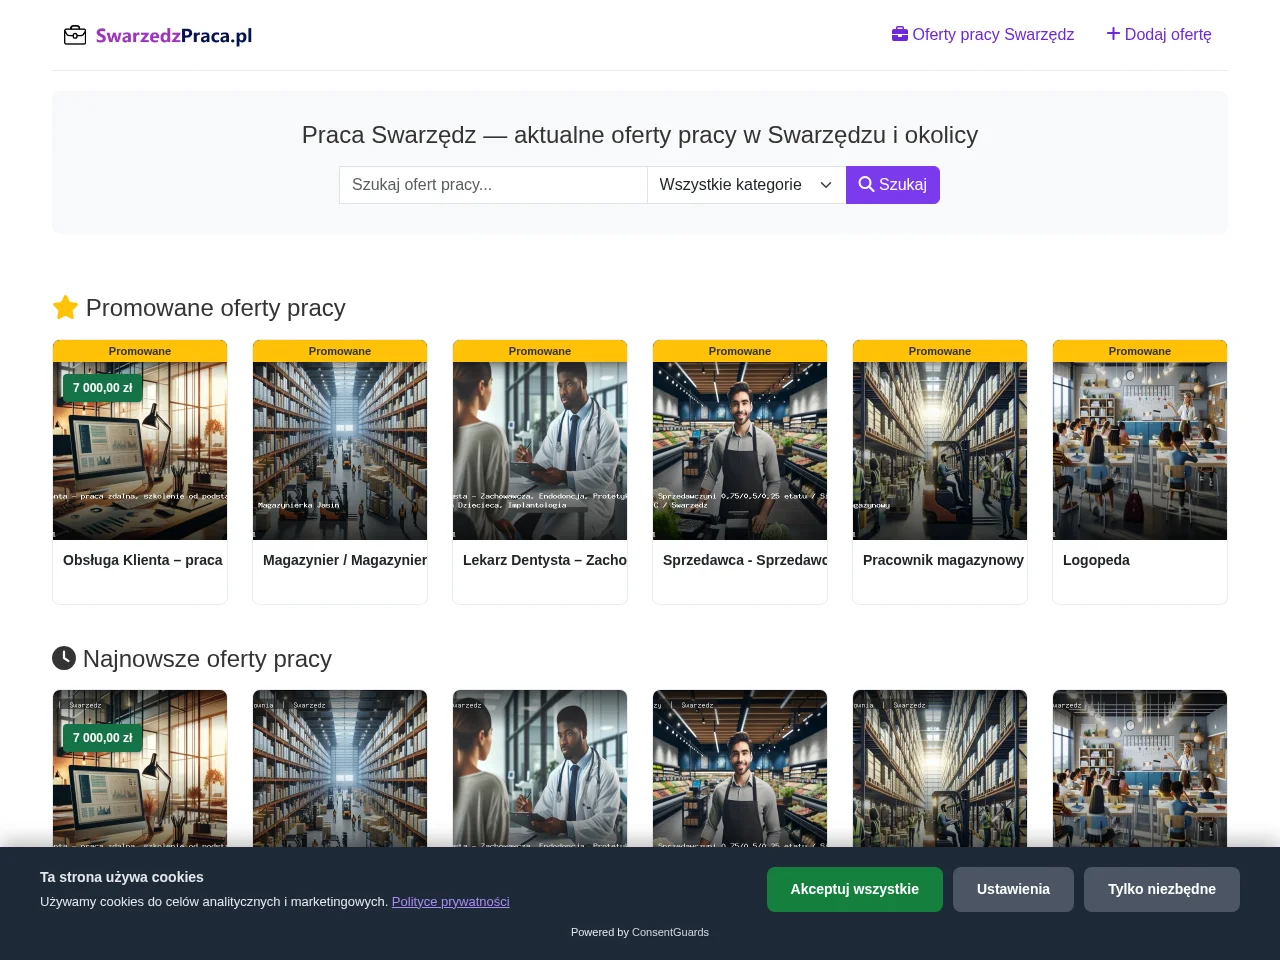Open the Magazynier / Magazynier title text
Viewport: 1280px width, 960px height.
[345, 560]
